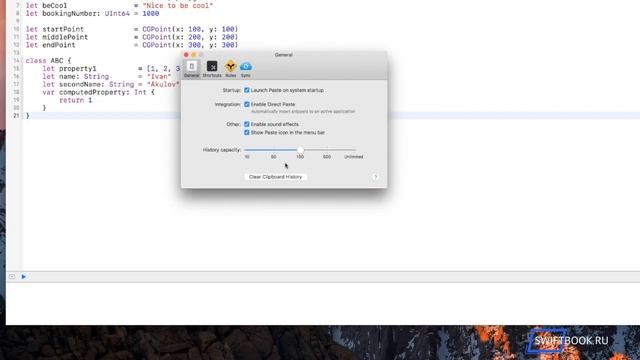640x360 pixels.
Task: Click the History capacity slider knob
Action: pos(300,150)
